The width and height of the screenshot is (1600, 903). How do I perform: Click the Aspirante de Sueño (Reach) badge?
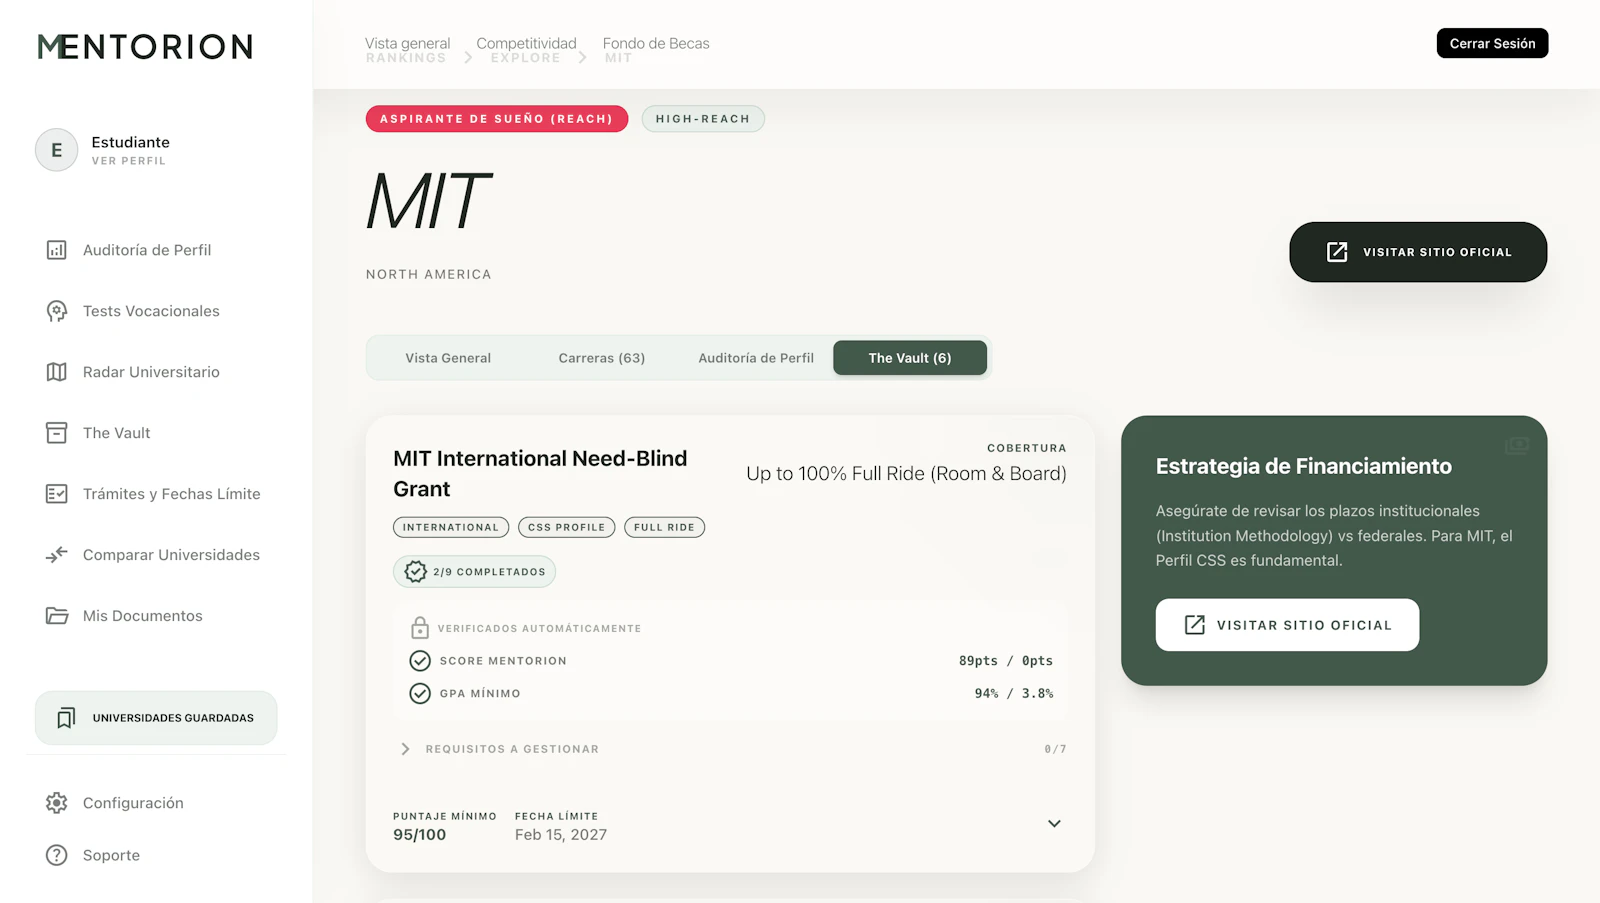(x=497, y=119)
